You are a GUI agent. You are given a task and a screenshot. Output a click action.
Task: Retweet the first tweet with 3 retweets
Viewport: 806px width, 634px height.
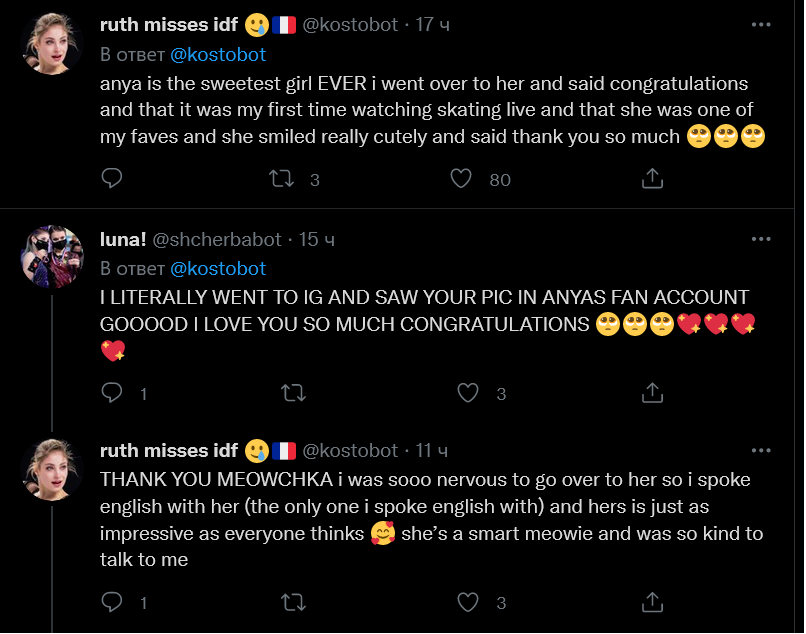(x=283, y=179)
